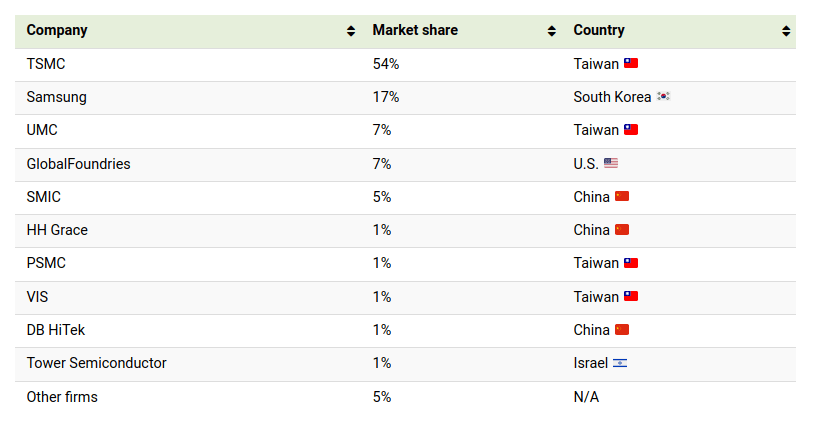Click the South Korea flag icon
Viewport: 834px width, 422px height.
[x=663, y=97]
